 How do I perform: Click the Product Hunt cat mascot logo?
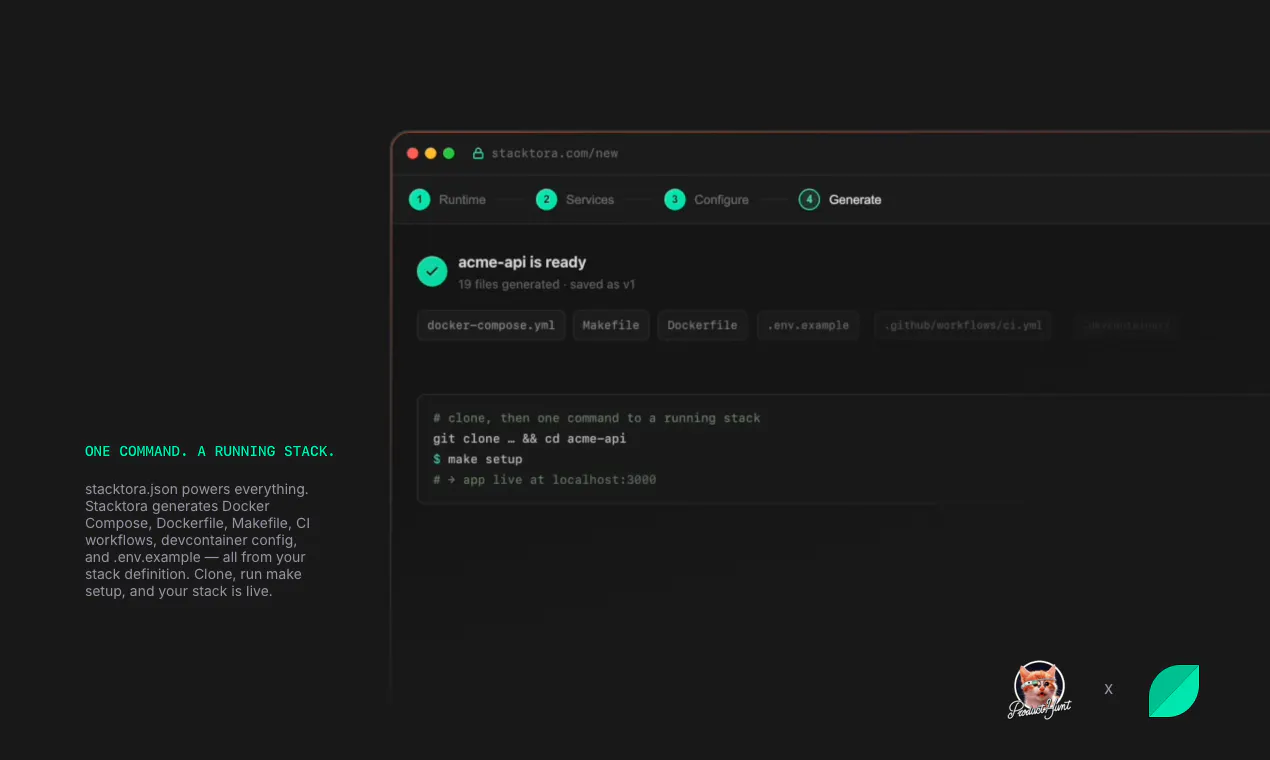coord(1039,690)
